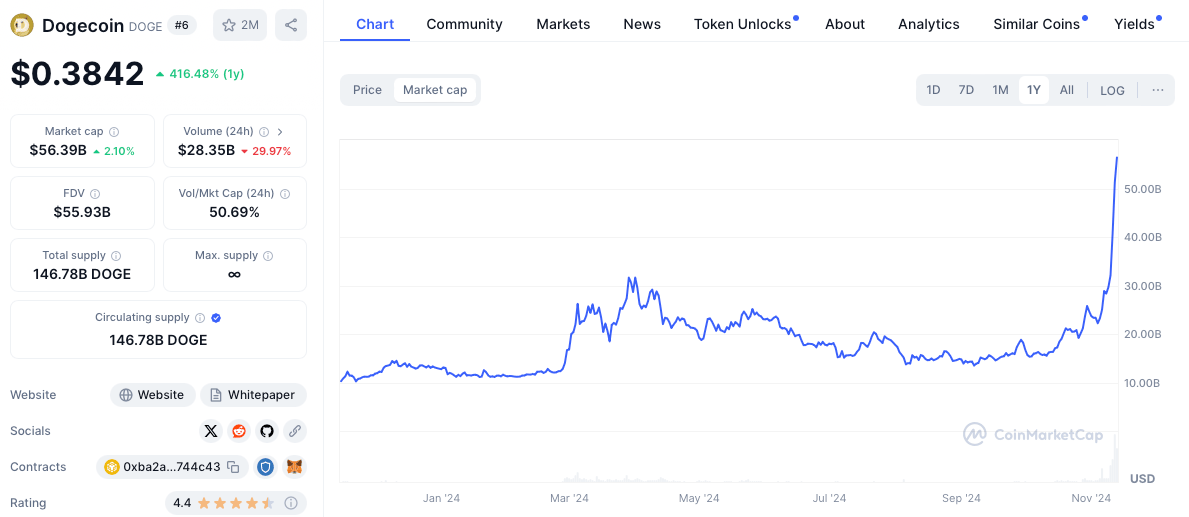
Task: Open the Reddit social icon
Action: 239,431
